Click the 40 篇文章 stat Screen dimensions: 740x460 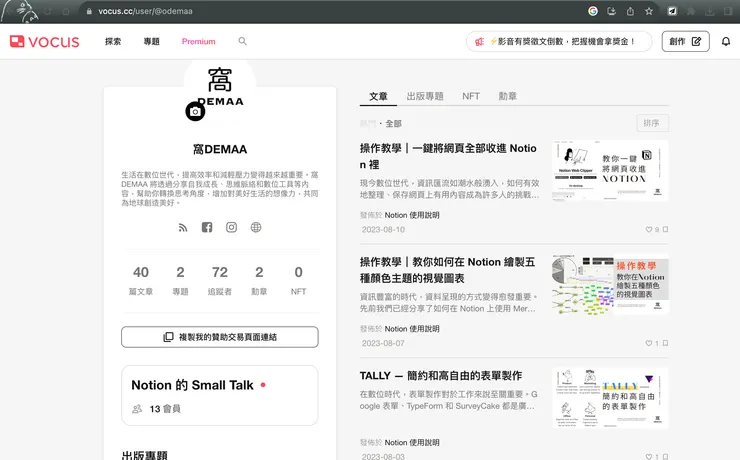[x=141, y=280]
